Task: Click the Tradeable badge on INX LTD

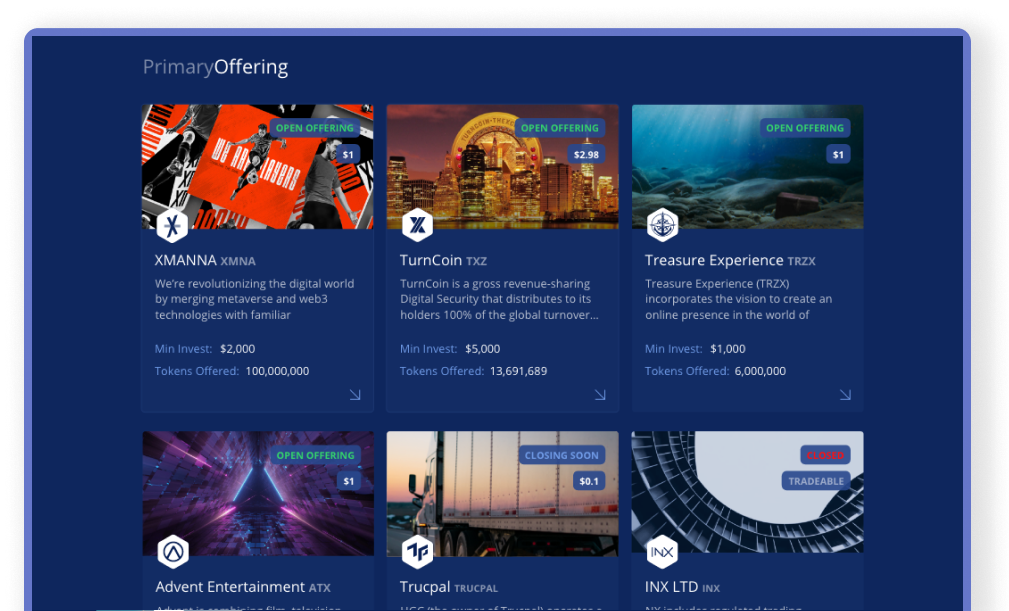Action: 816,481
